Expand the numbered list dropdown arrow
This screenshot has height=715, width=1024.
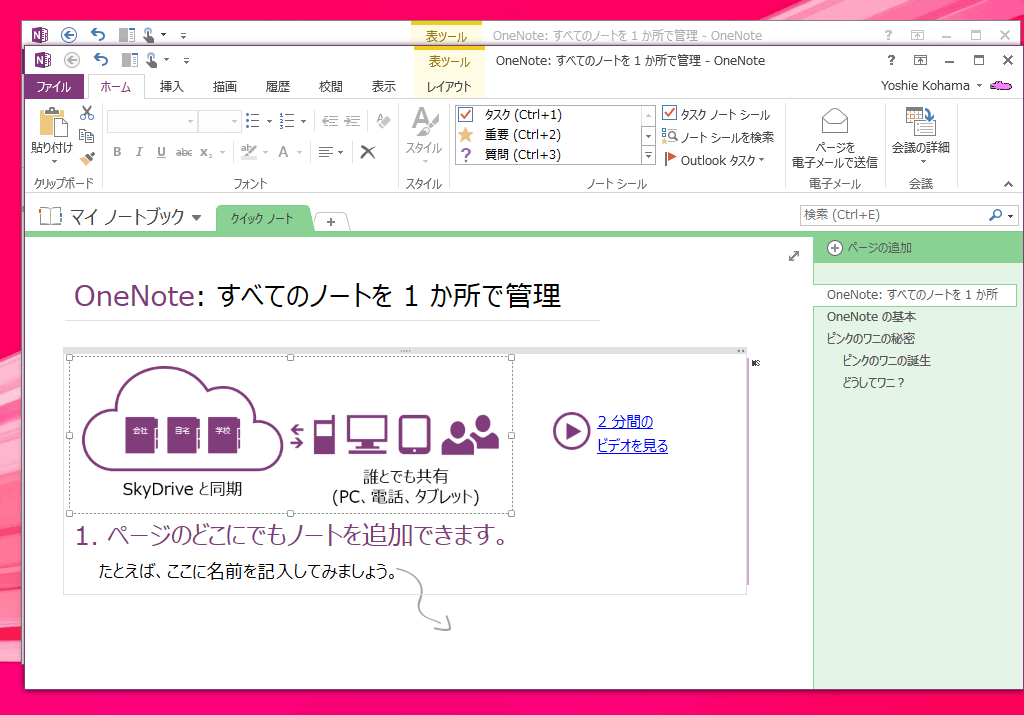(303, 121)
